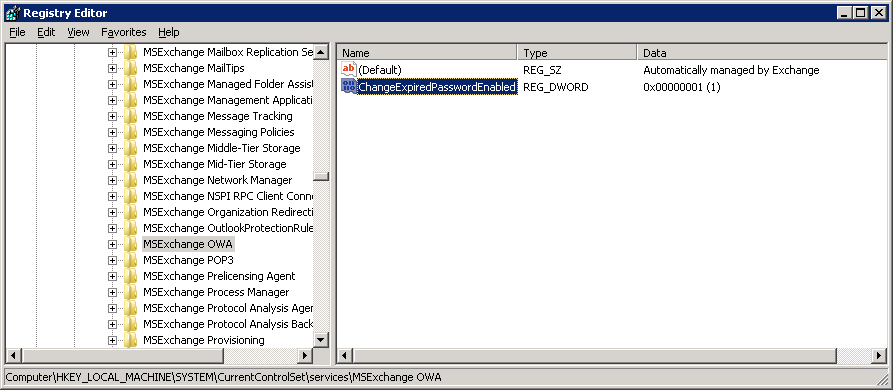Click the DWORD icon of ChangeExpiredPasswordEnabled
The height and width of the screenshot is (390, 893).
coord(349,87)
